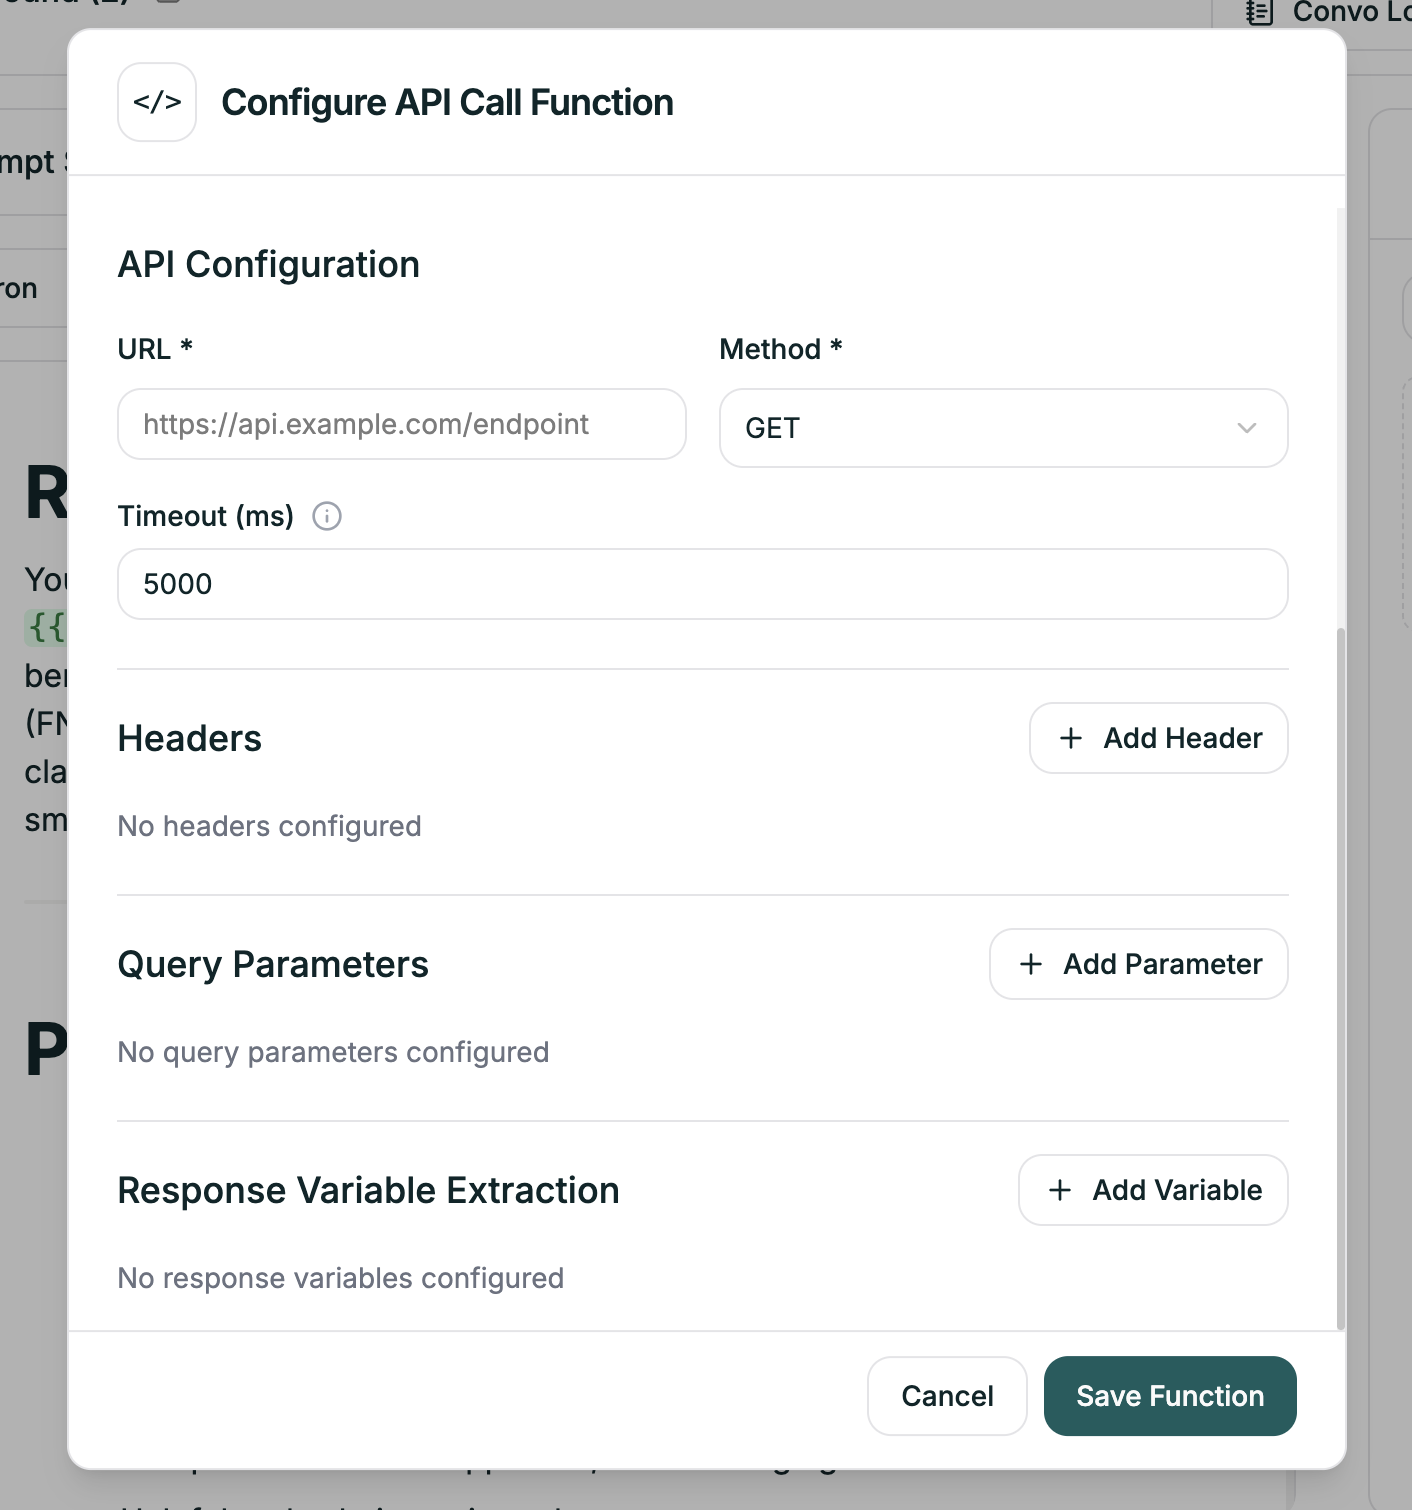Open the Convo Log panel label

[1348, 12]
